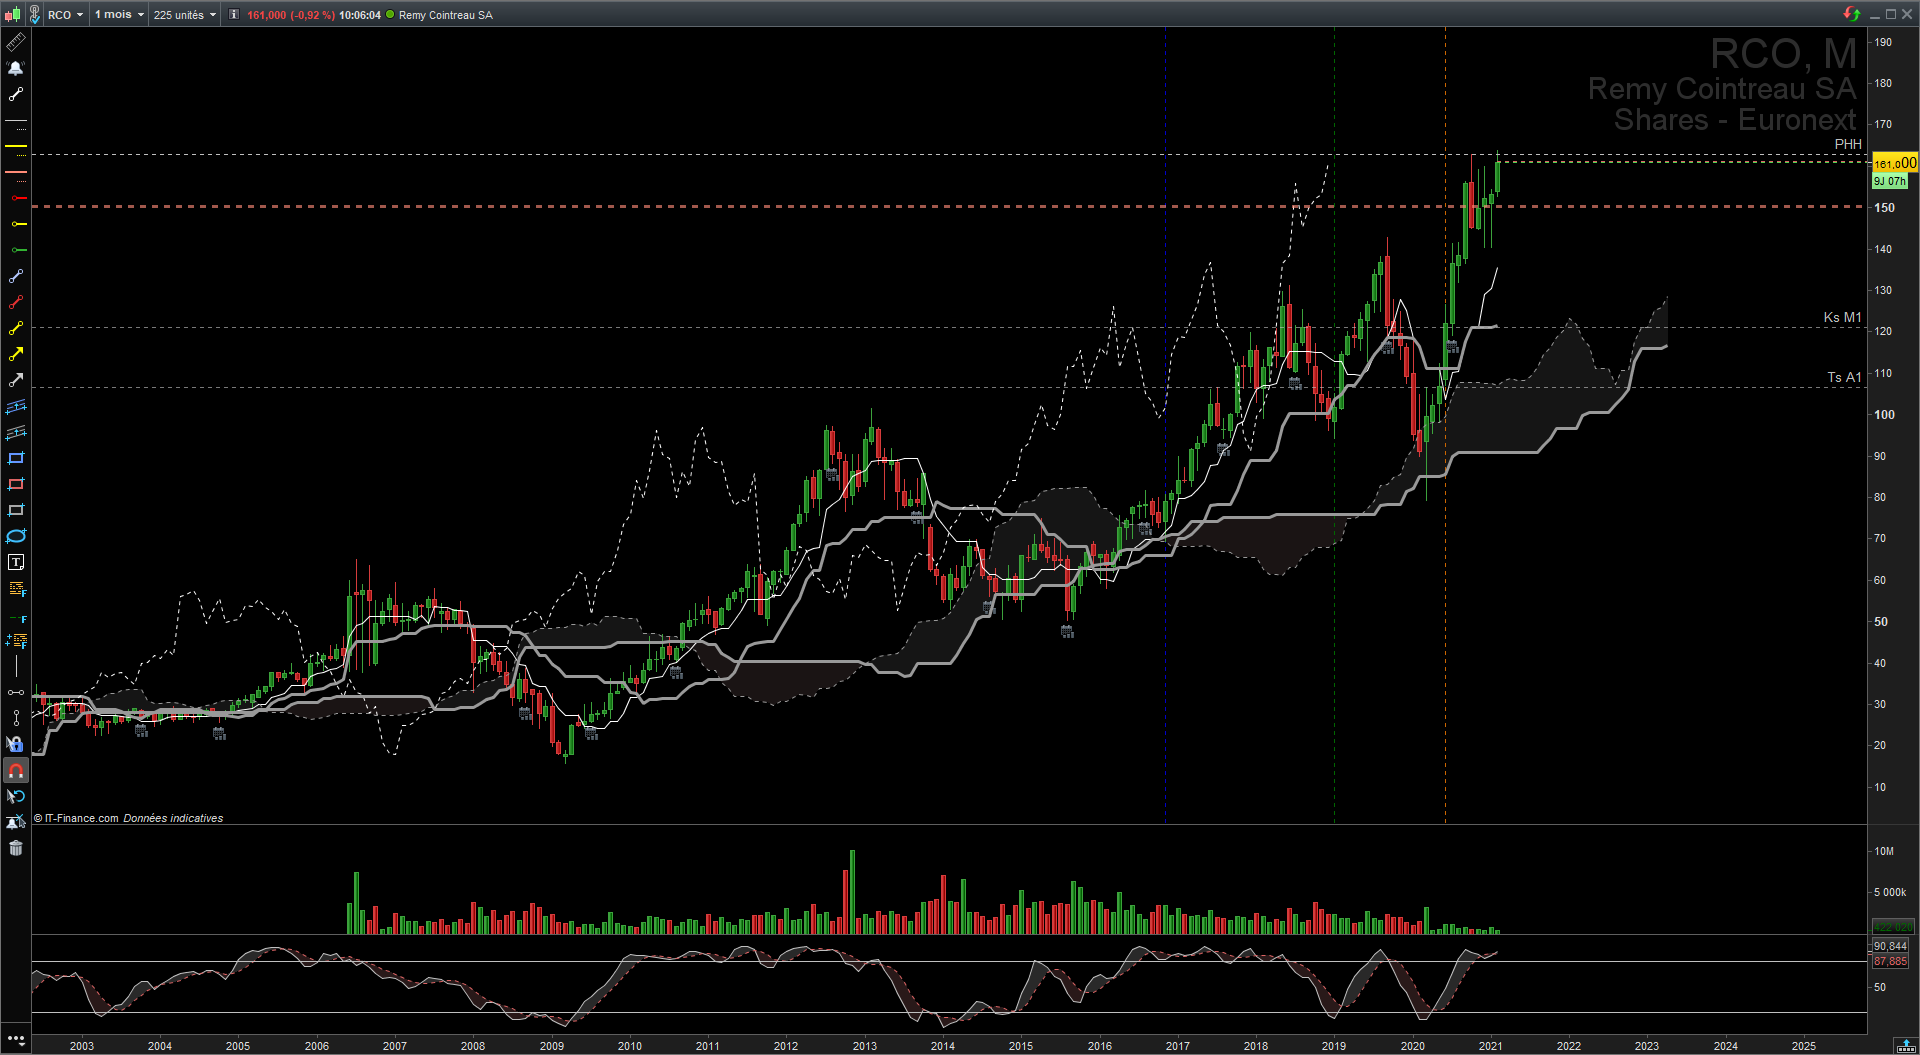
Task: Open the RCO symbol dropdown
Action: point(66,14)
